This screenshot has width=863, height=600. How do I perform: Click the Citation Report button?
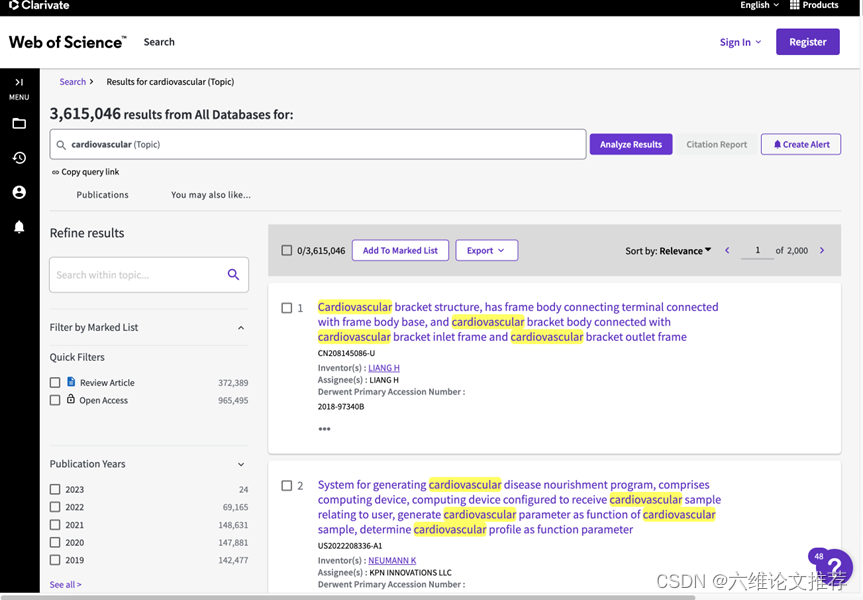[x=717, y=144]
